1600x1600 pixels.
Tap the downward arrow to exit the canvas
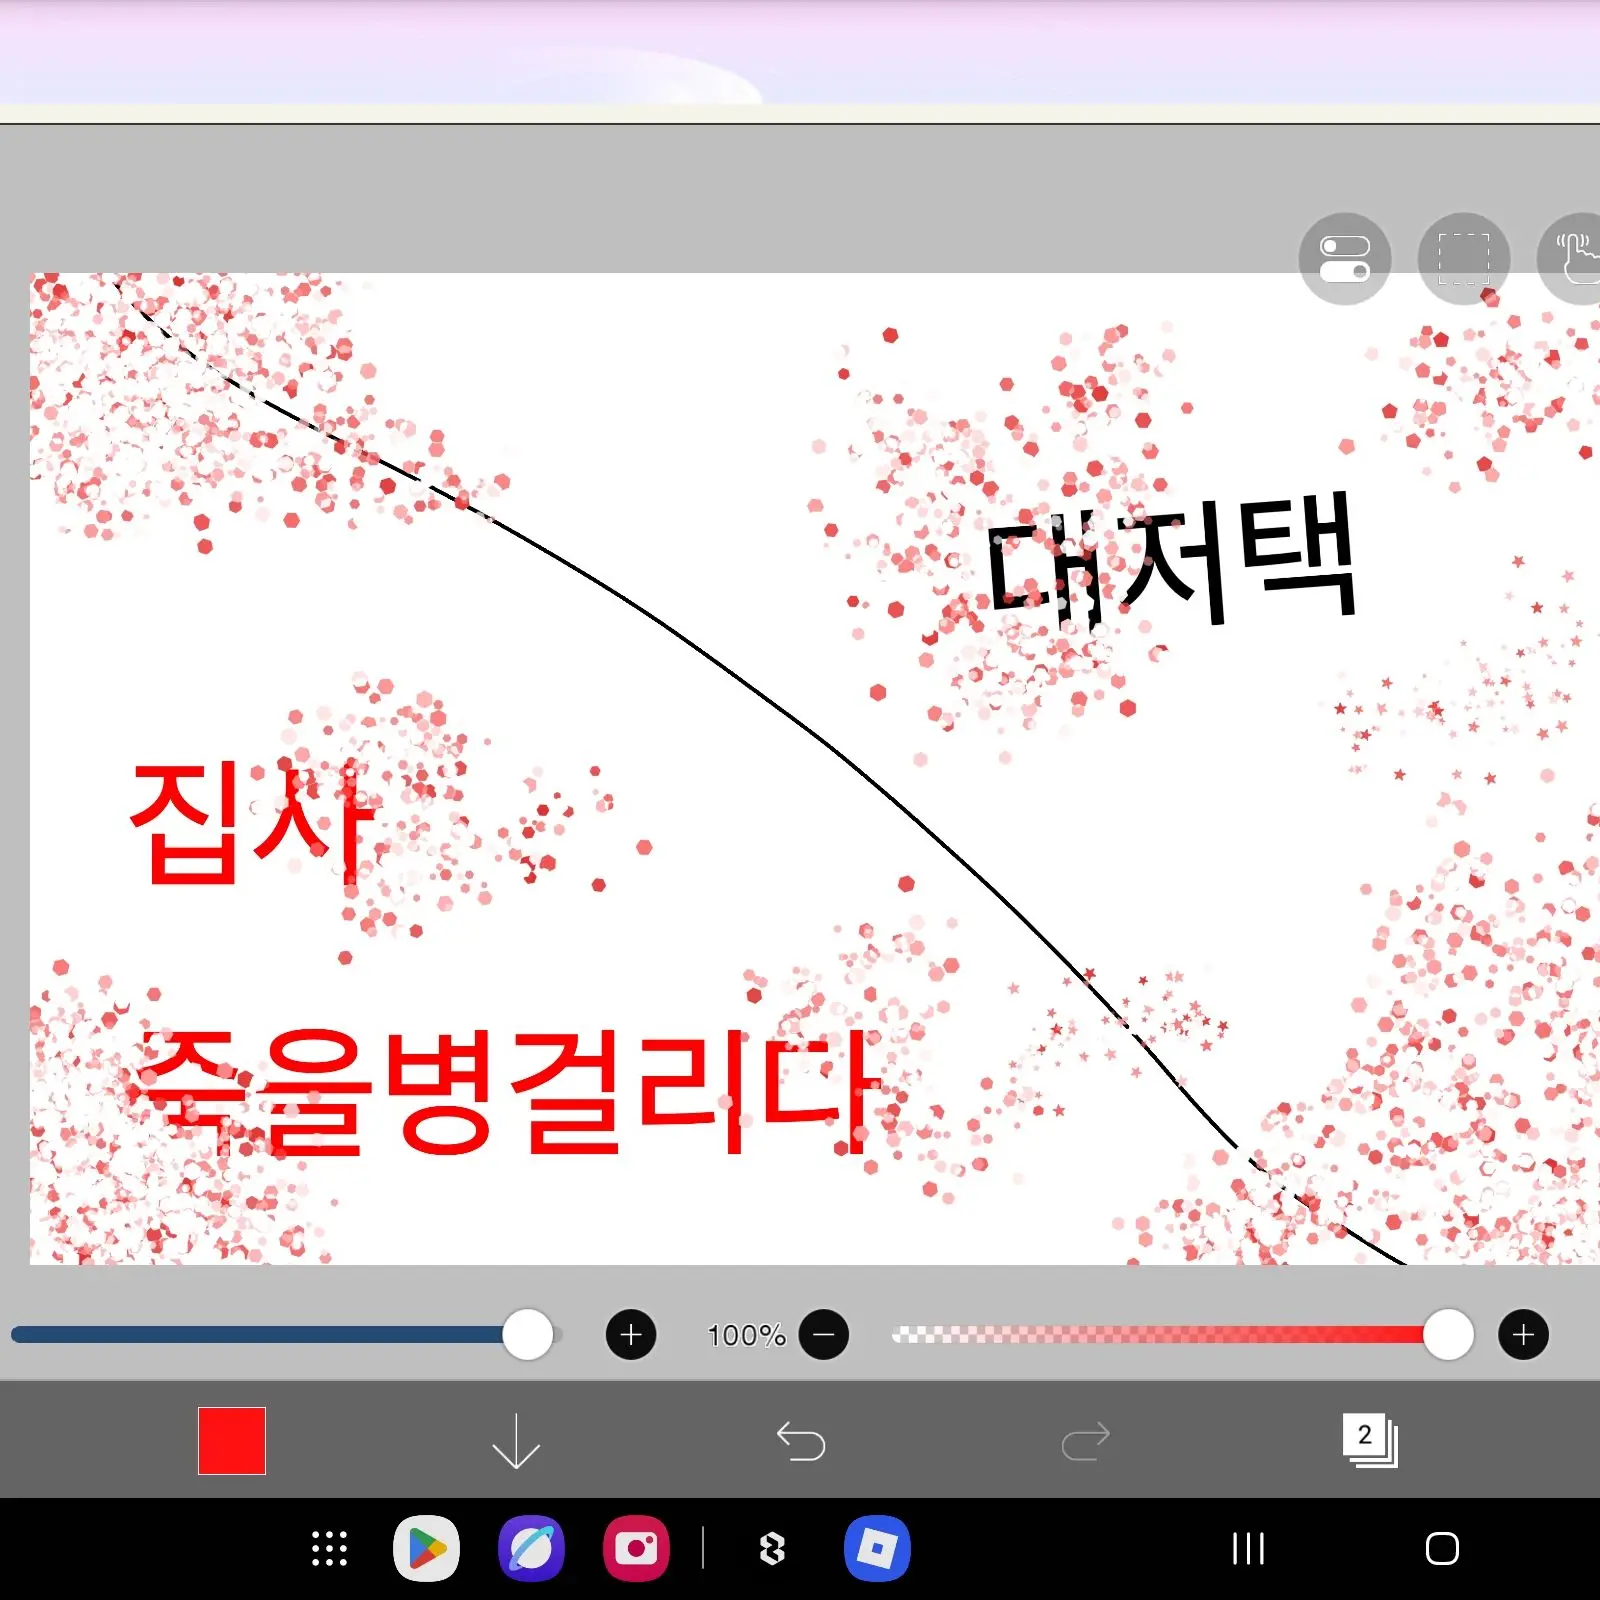[x=515, y=1440]
